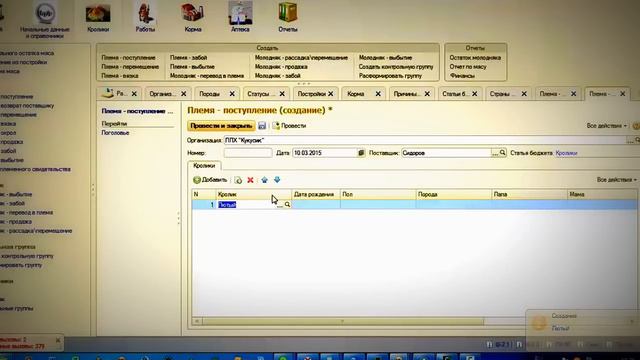Close the Организ... tab with its X
640x360 pixels.
coord(184,94)
